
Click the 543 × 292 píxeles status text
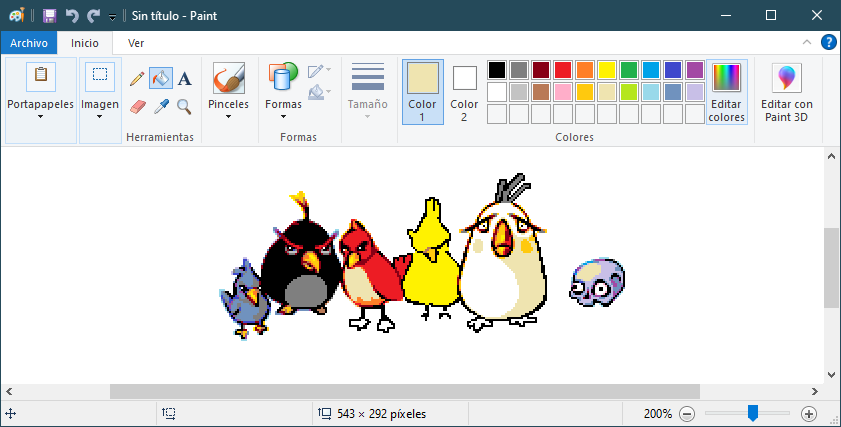point(382,414)
